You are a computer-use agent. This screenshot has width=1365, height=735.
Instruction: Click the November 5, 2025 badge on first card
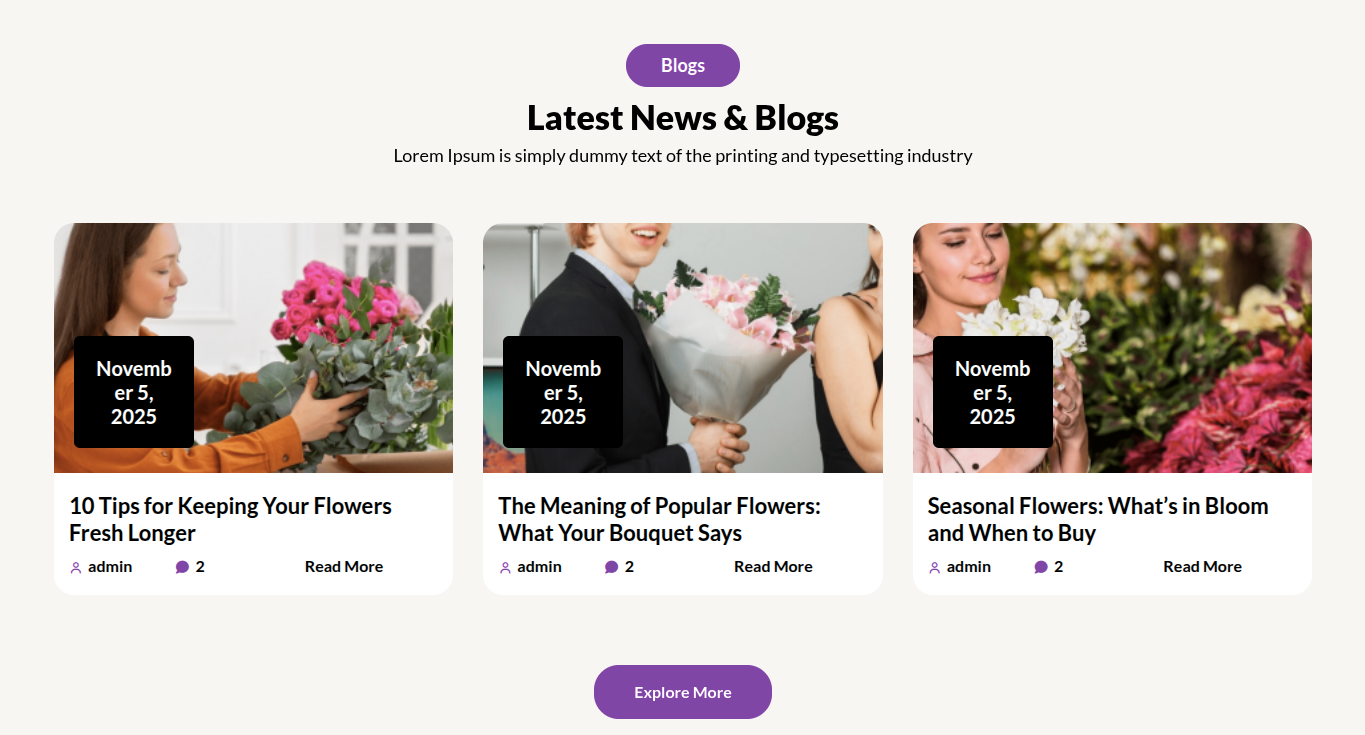point(134,392)
